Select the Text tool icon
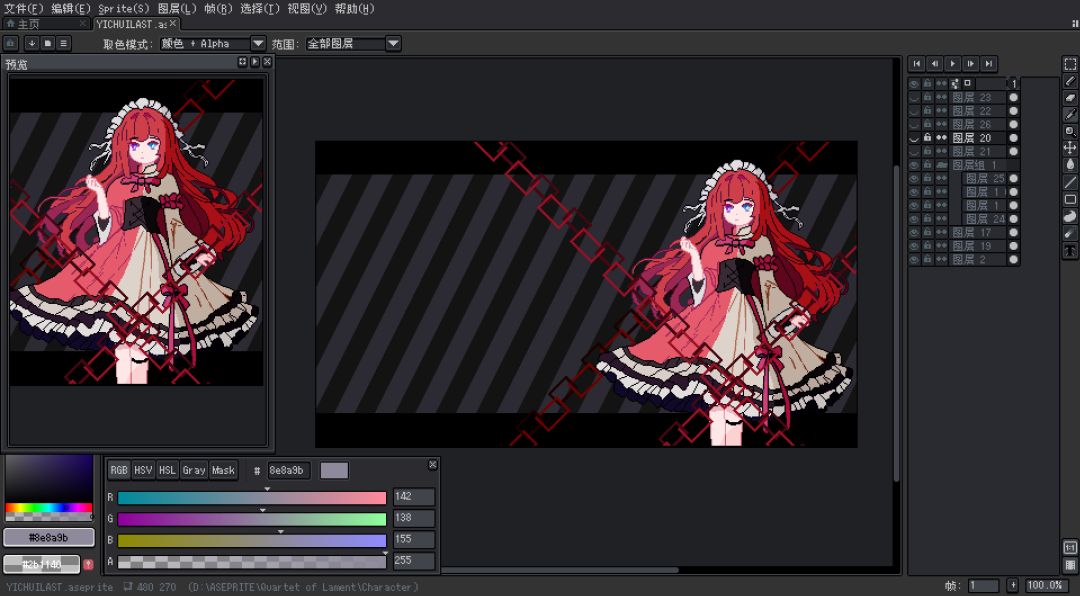Viewport: 1080px width, 596px height. tap(1070, 250)
